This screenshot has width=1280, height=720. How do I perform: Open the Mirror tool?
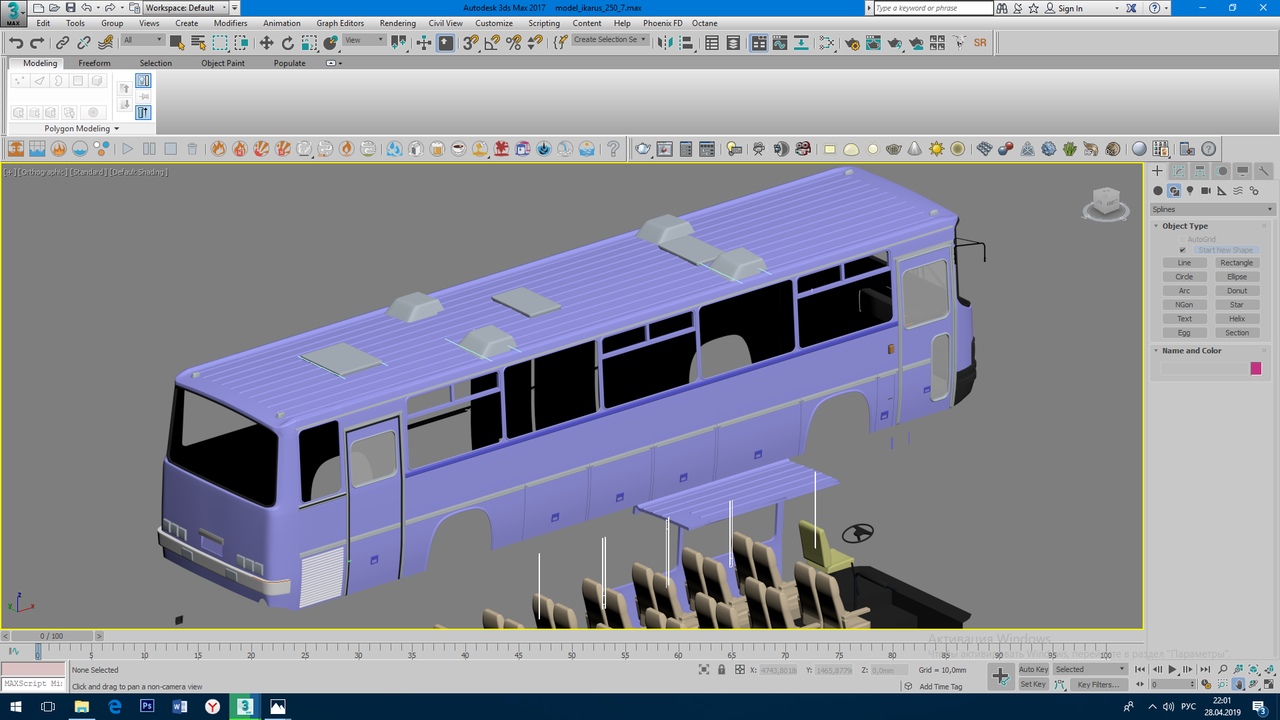coord(664,43)
